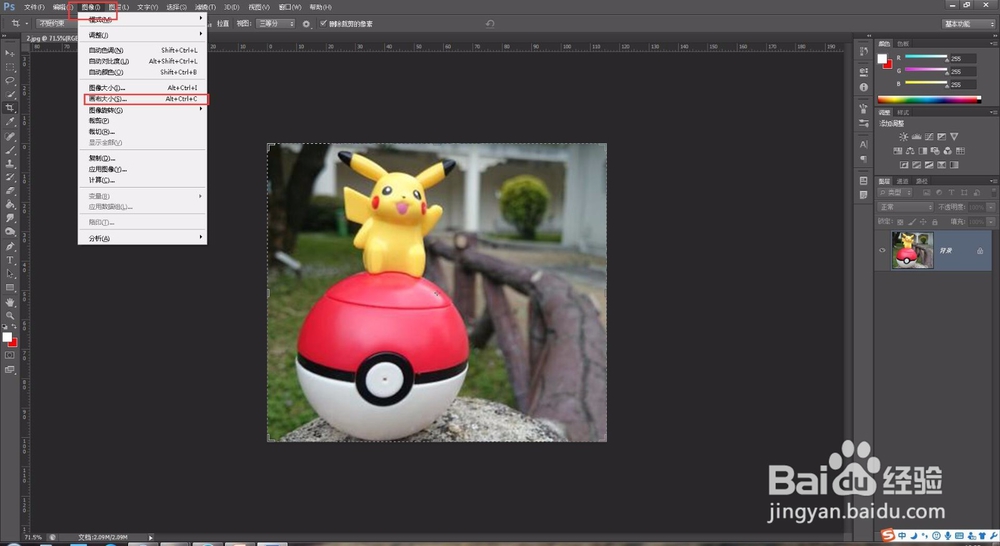Toggle lock image pixels brush icon
The width and height of the screenshot is (1000, 546).
coord(912,221)
